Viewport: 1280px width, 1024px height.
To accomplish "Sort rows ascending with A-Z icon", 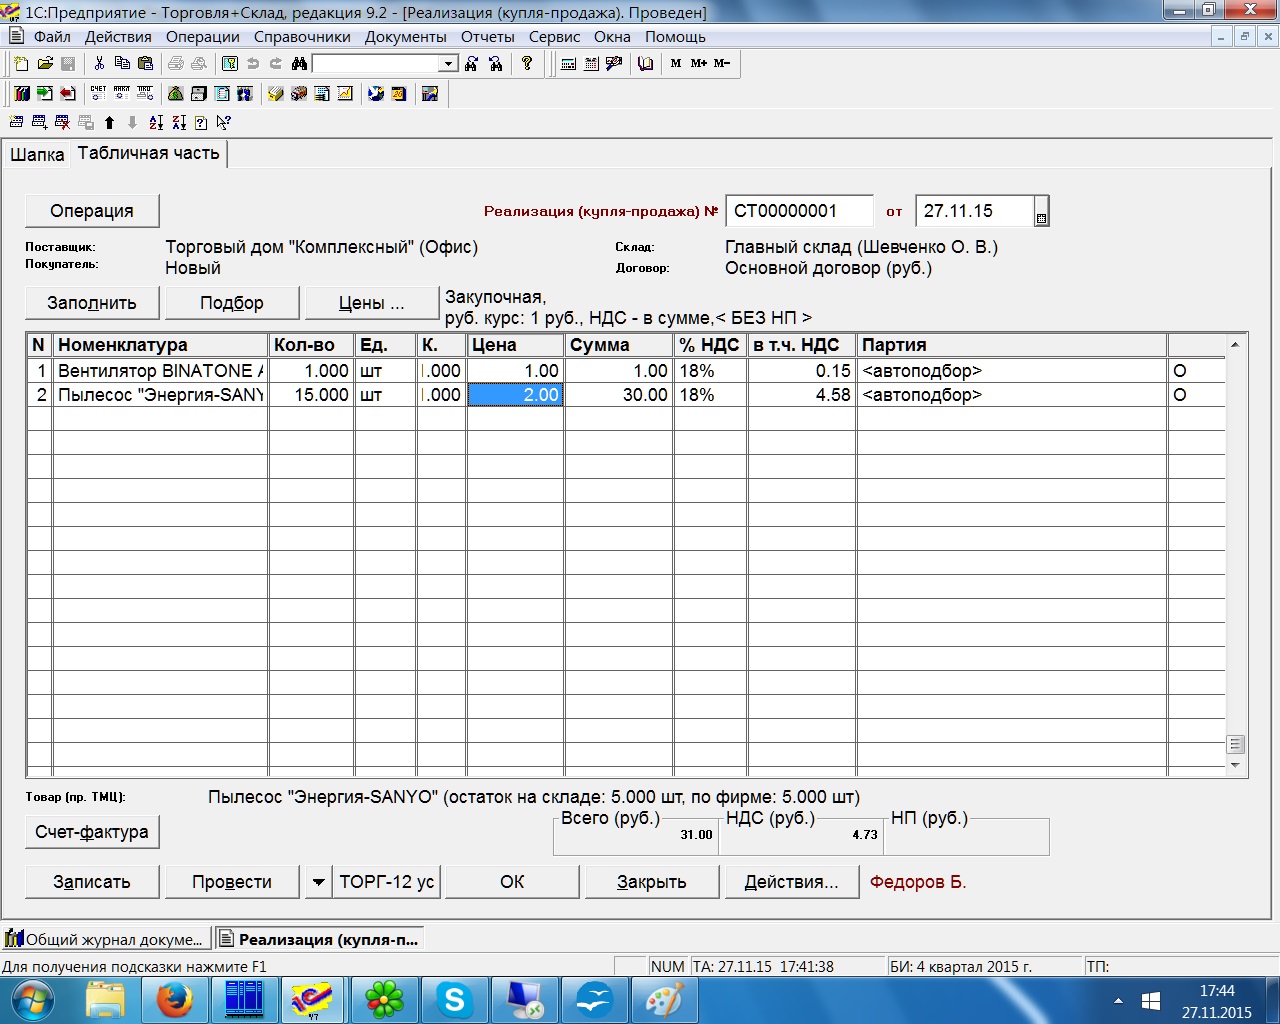I will click(156, 123).
